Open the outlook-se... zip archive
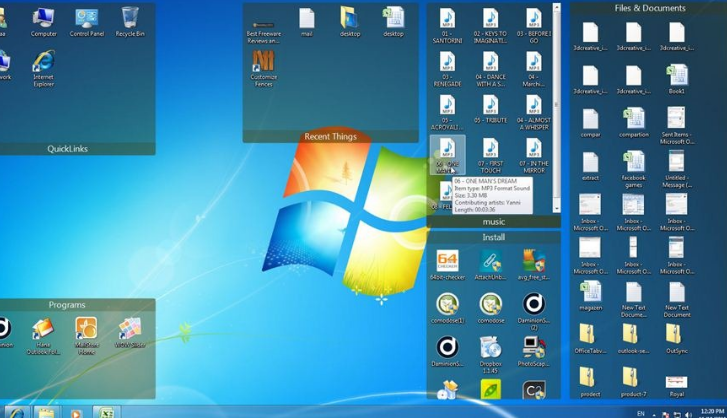This screenshot has height=418, width=727. (x=633, y=339)
